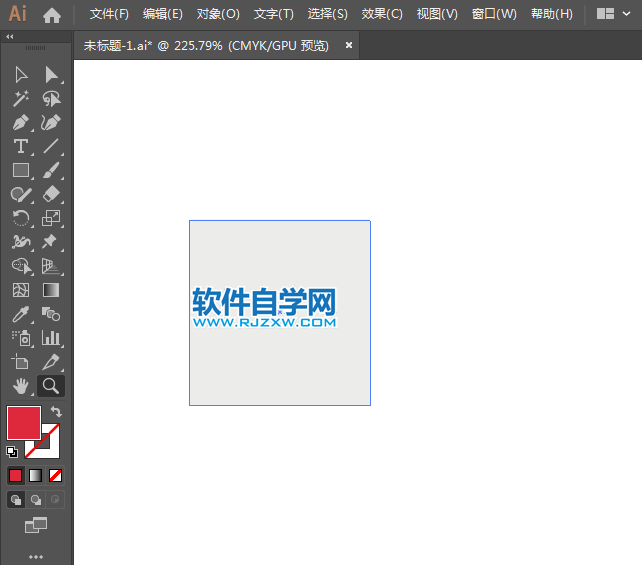Select the Shaper tool
This screenshot has height=565, width=642.
(x=21, y=194)
